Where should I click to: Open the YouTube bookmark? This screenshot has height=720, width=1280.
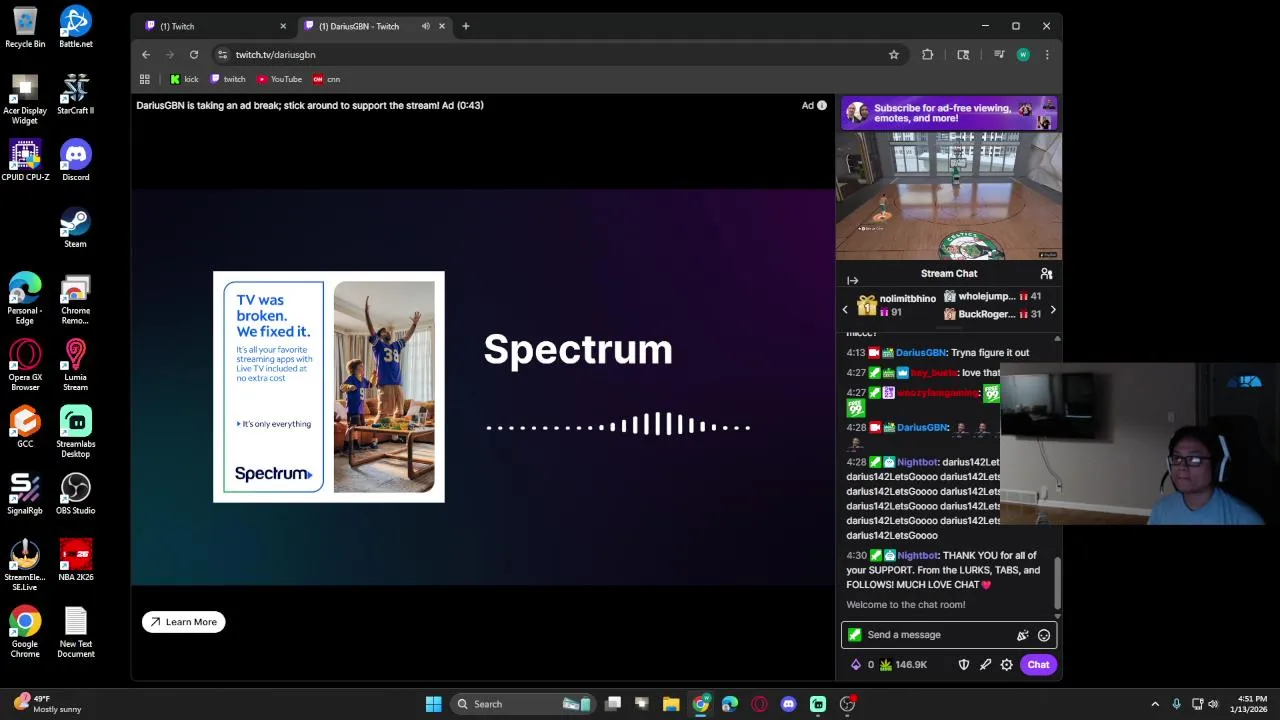point(280,79)
